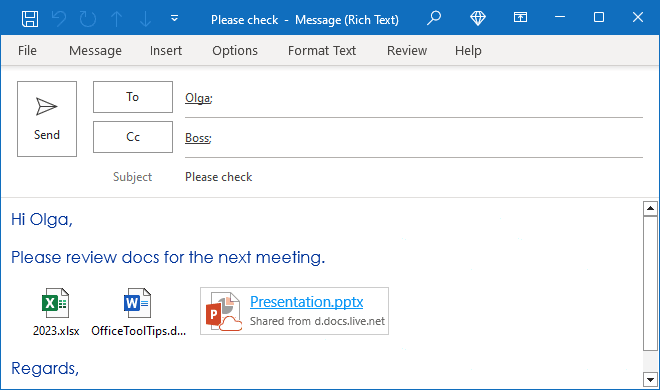Click the To button
Image resolution: width=660 pixels, height=390 pixels.
[133, 97]
